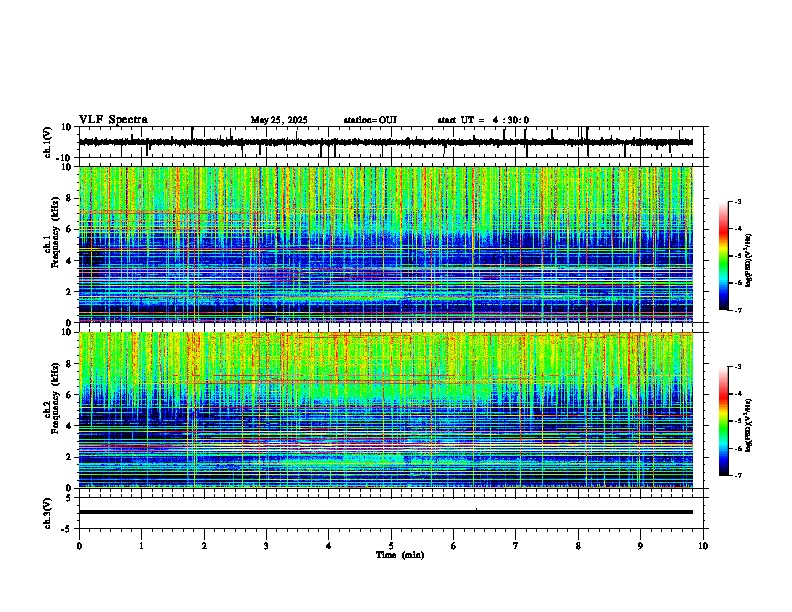Click the ch.1 spectrogram "8" kHz tick label
Screen dimensions: 792x612
pos(71,198)
